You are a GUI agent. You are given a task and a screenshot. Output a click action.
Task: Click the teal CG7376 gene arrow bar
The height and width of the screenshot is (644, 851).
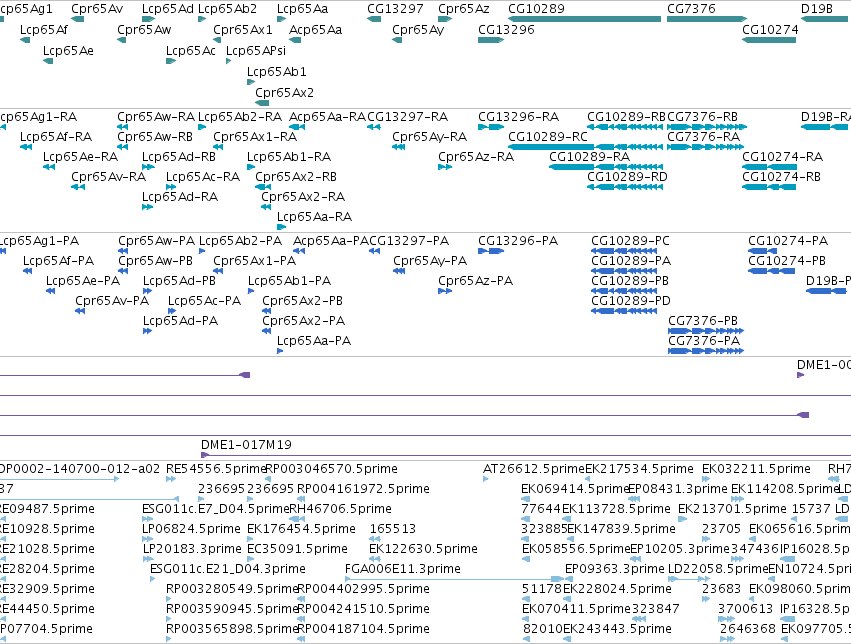tap(707, 19)
